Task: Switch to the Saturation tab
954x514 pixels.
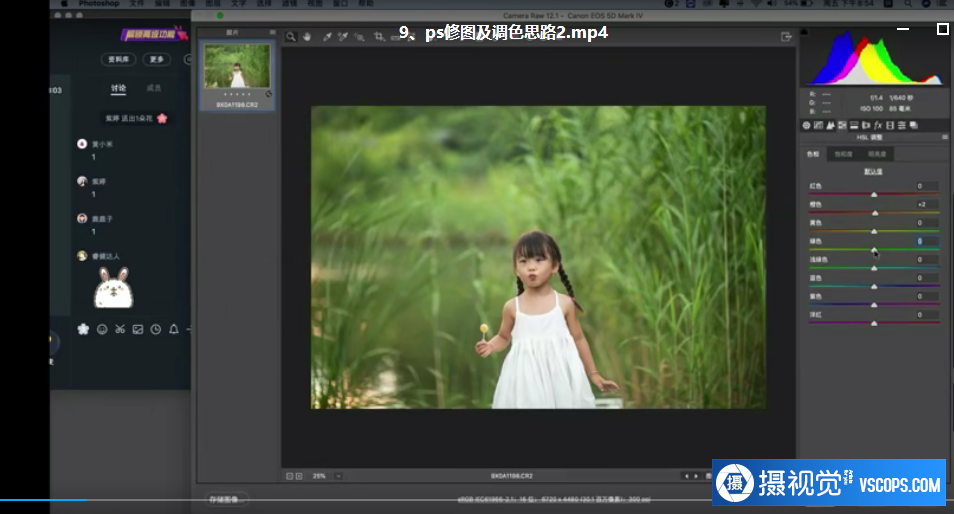Action: click(x=843, y=154)
